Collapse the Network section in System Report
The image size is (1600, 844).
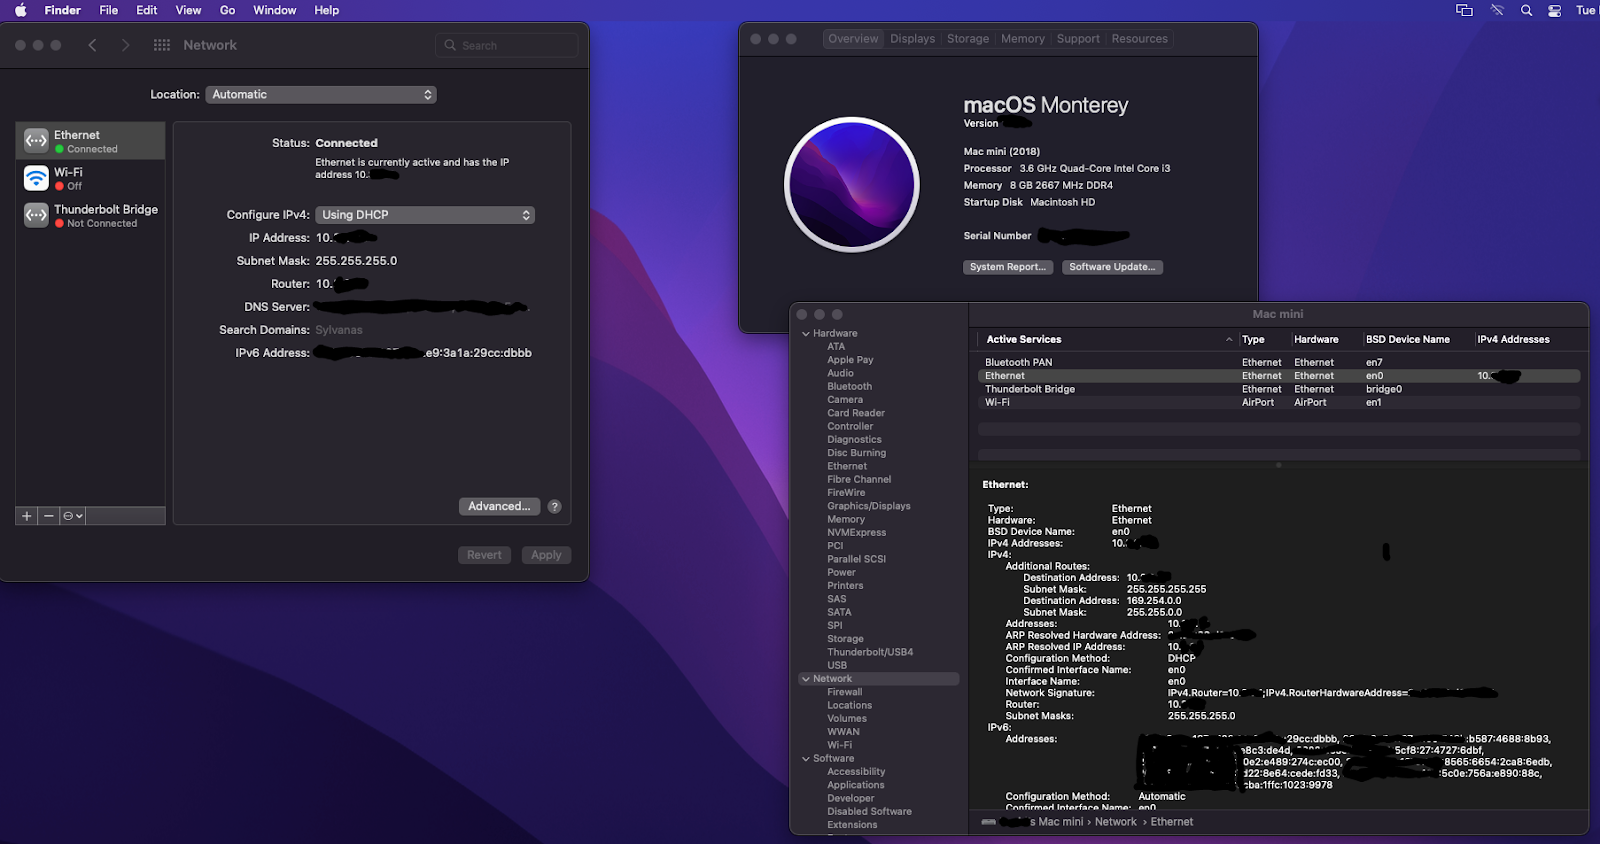[x=806, y=679]
